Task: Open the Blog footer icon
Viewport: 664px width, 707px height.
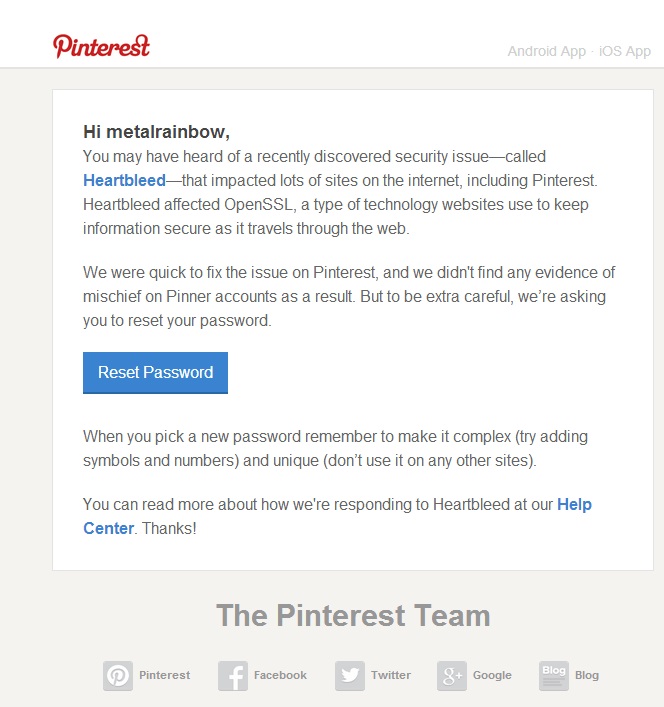Action: pos(554,676)
